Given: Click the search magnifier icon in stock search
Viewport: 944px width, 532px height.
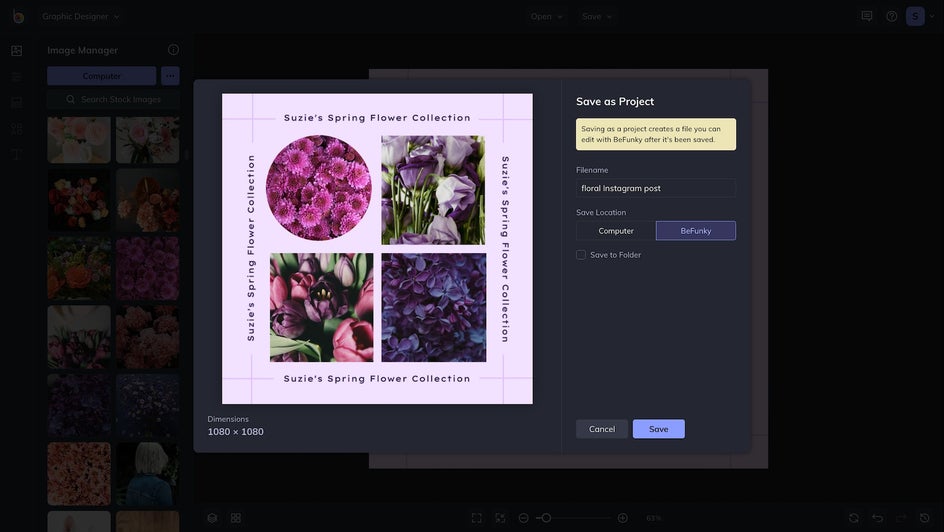Looking at the screenshot, I should pos(70,99).
